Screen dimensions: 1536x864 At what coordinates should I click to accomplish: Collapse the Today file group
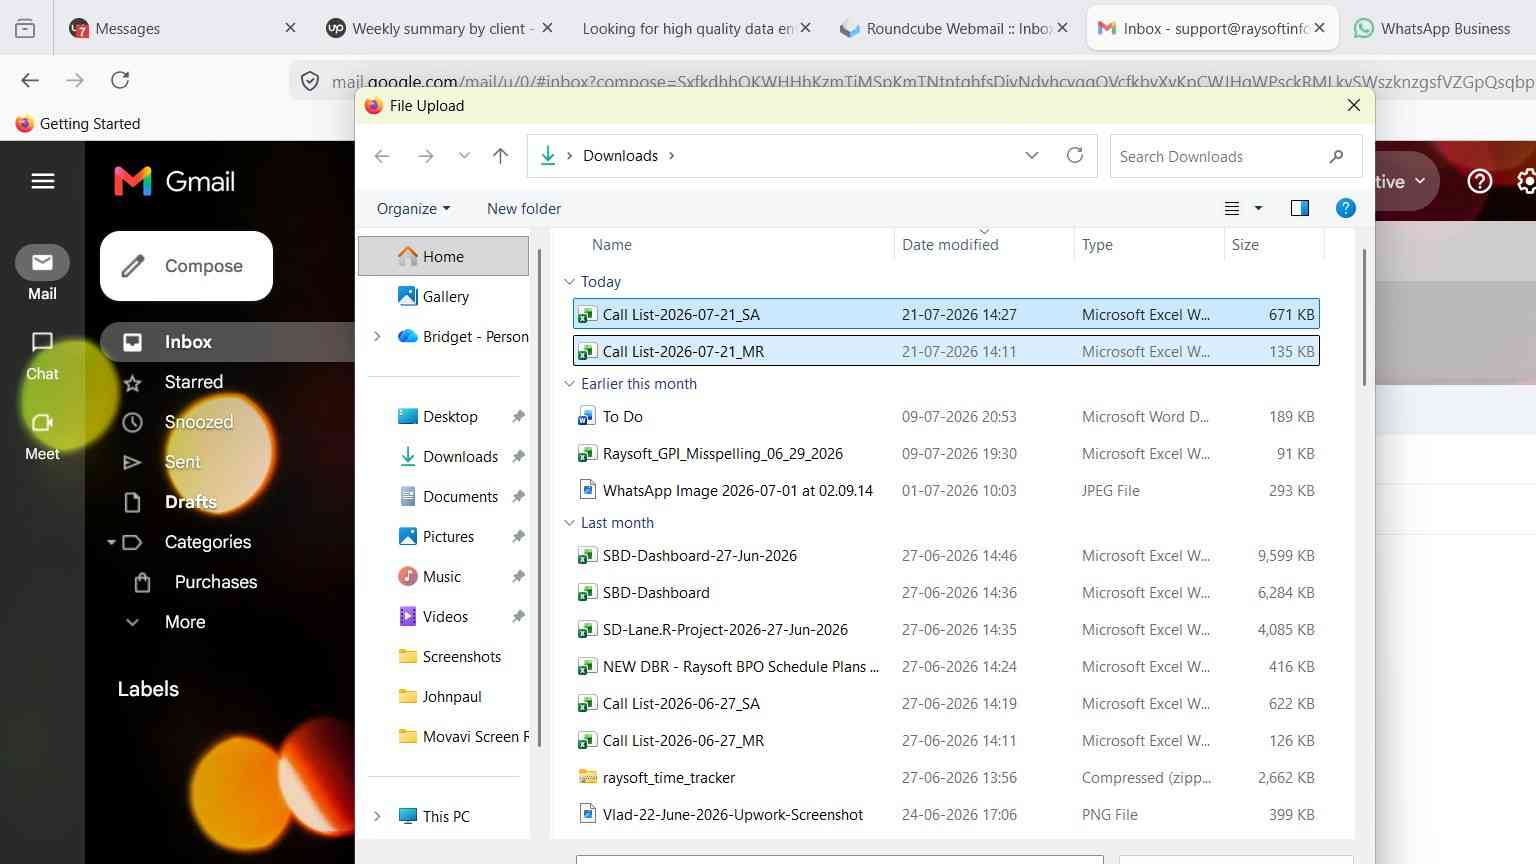pyautogui.click(x=569, y=282)
